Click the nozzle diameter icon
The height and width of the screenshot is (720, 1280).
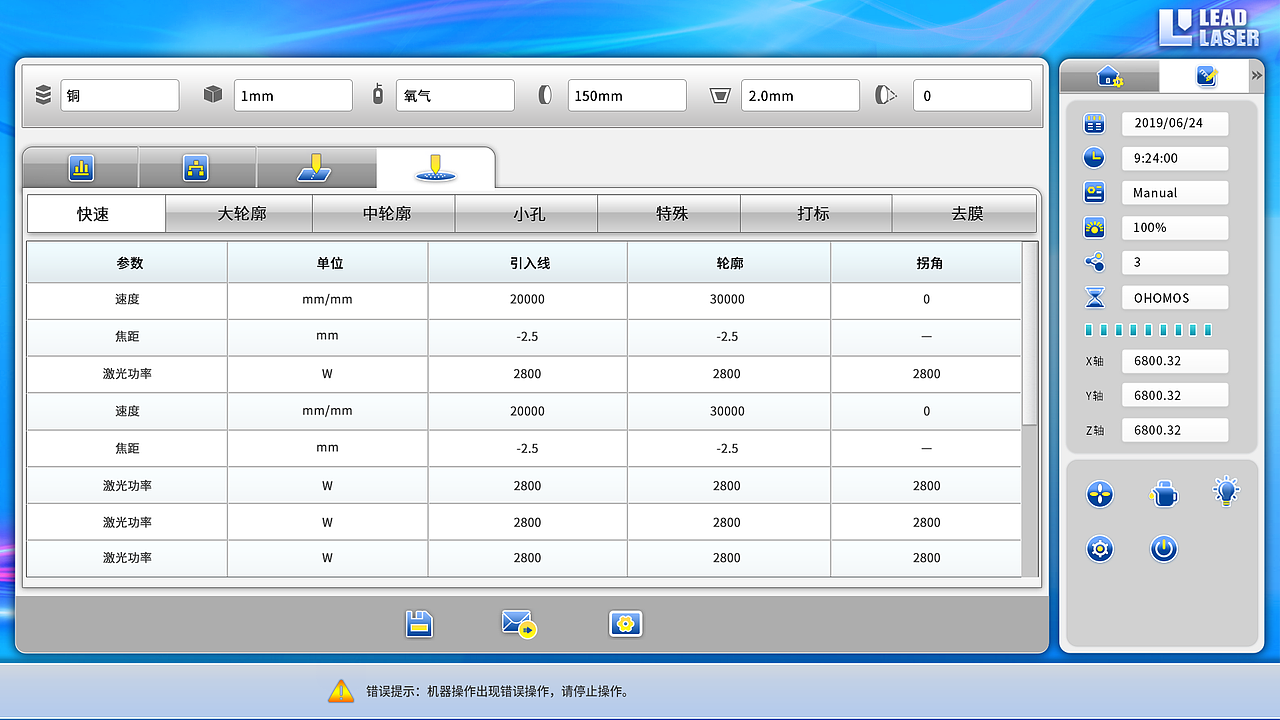click(719, 96)
